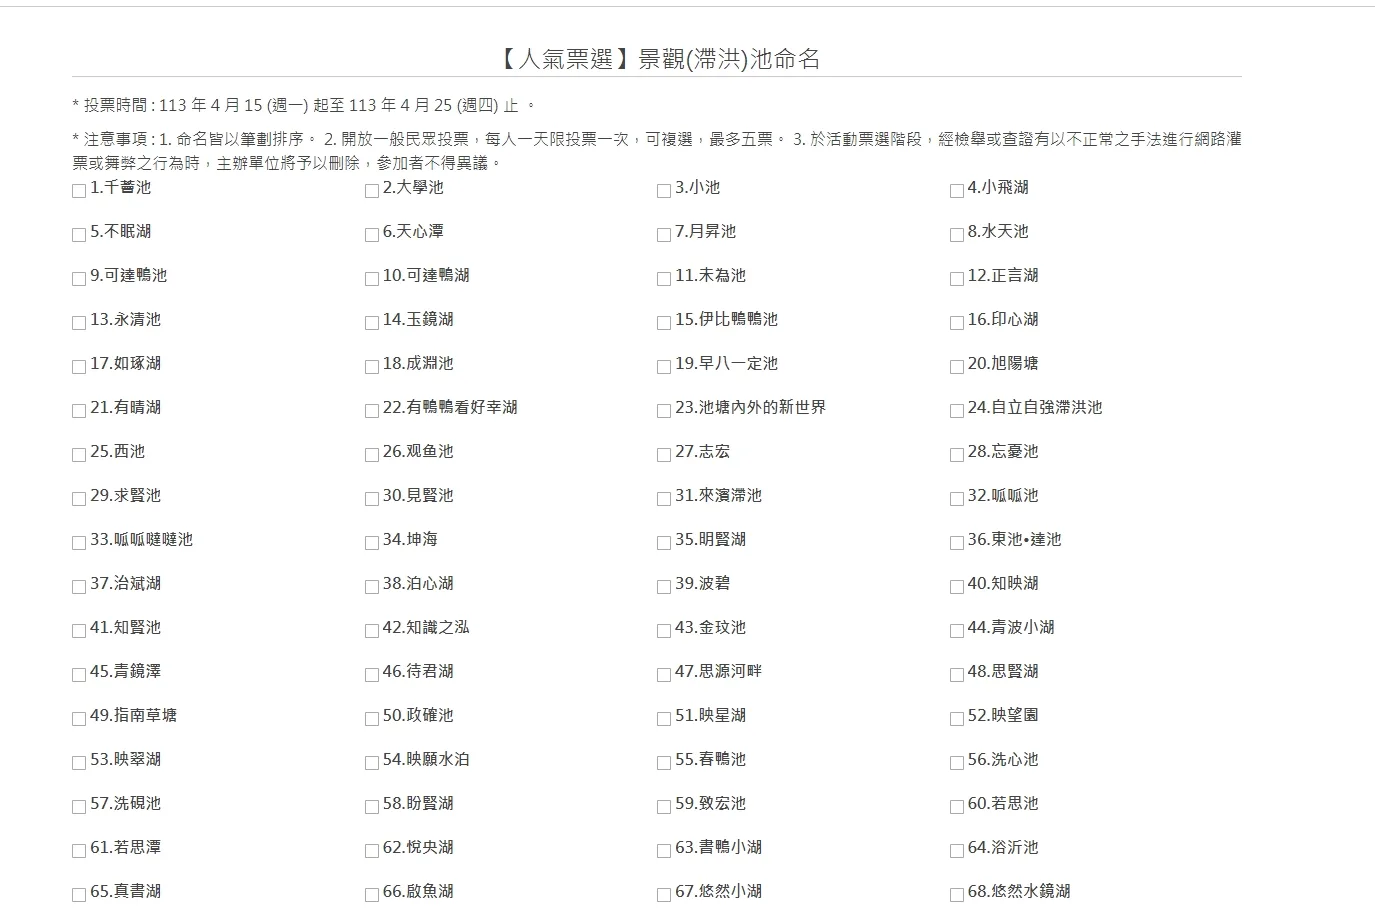Select 45.青鏡澤 checkbox

[x=79, y=675]
